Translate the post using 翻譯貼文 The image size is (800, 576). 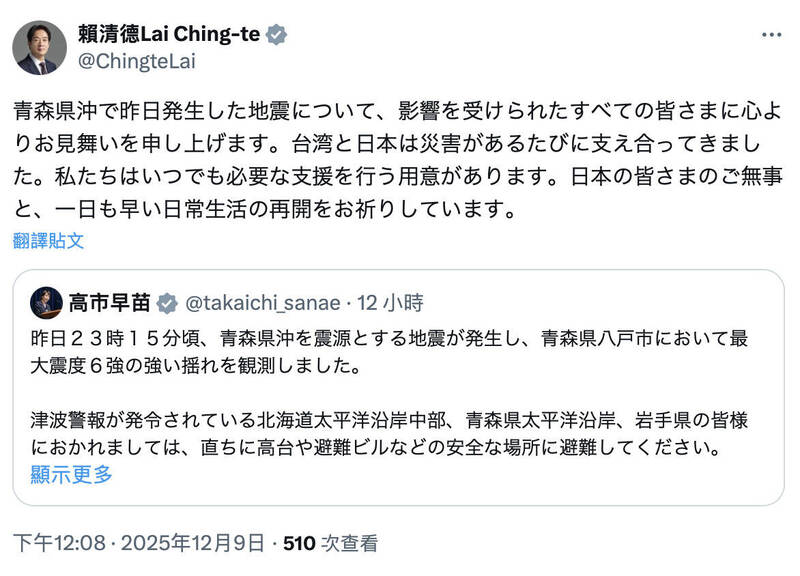45,240
